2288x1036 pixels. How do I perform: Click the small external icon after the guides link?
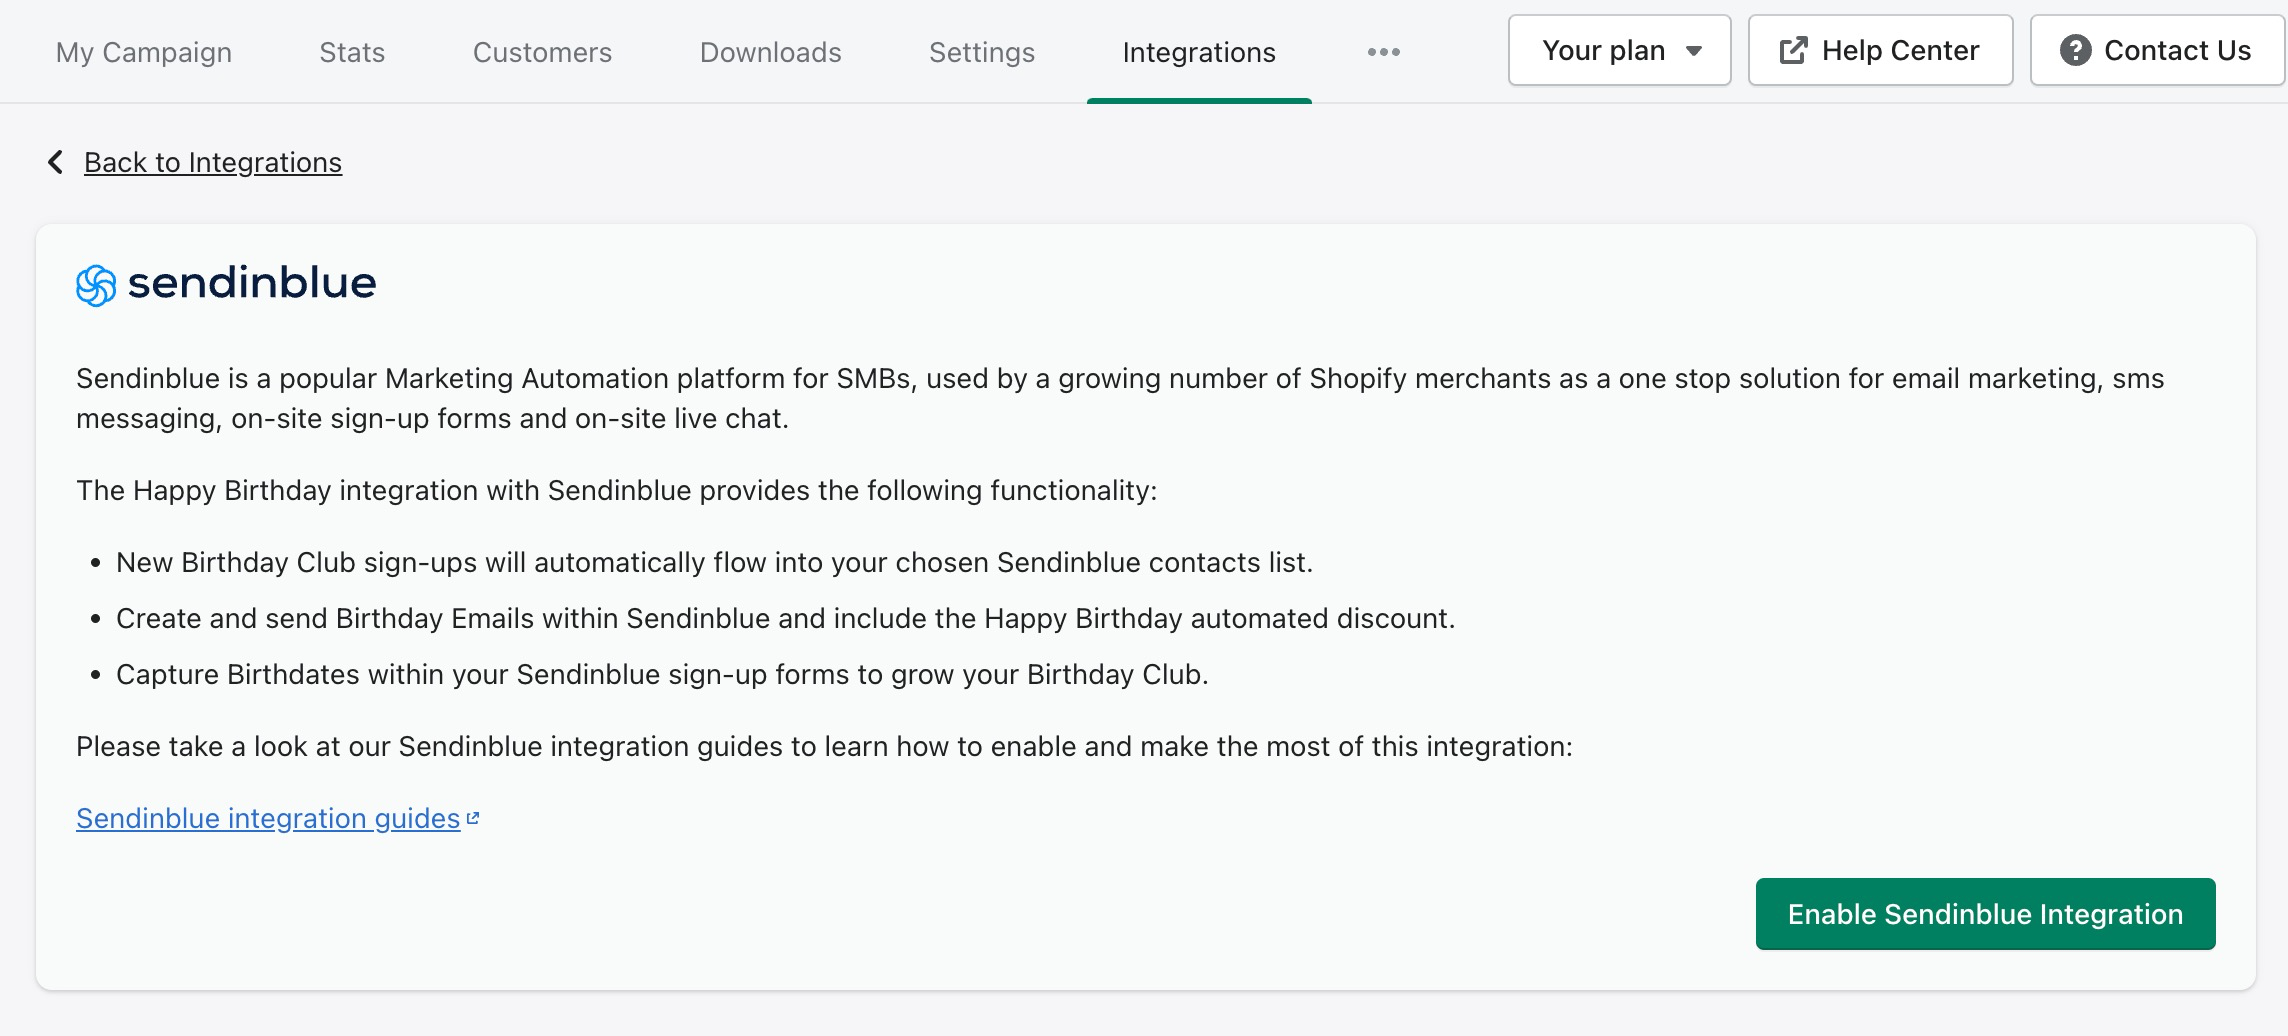(x=473, y=818)
